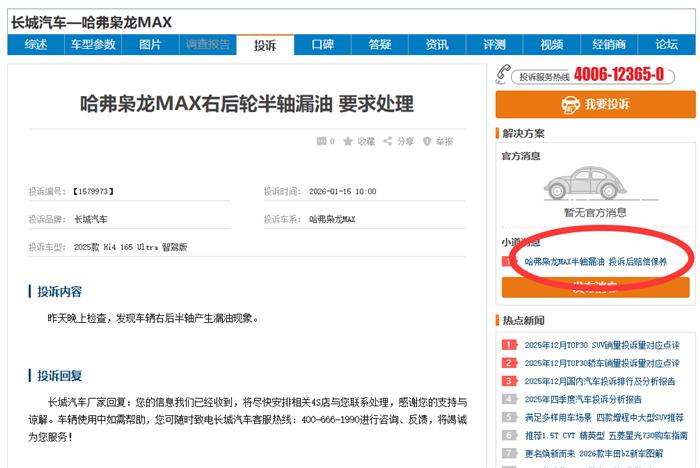Click the car icon in 我要投诉 button
This screenshot has width=700, height=468.
[x=569, y=104]
